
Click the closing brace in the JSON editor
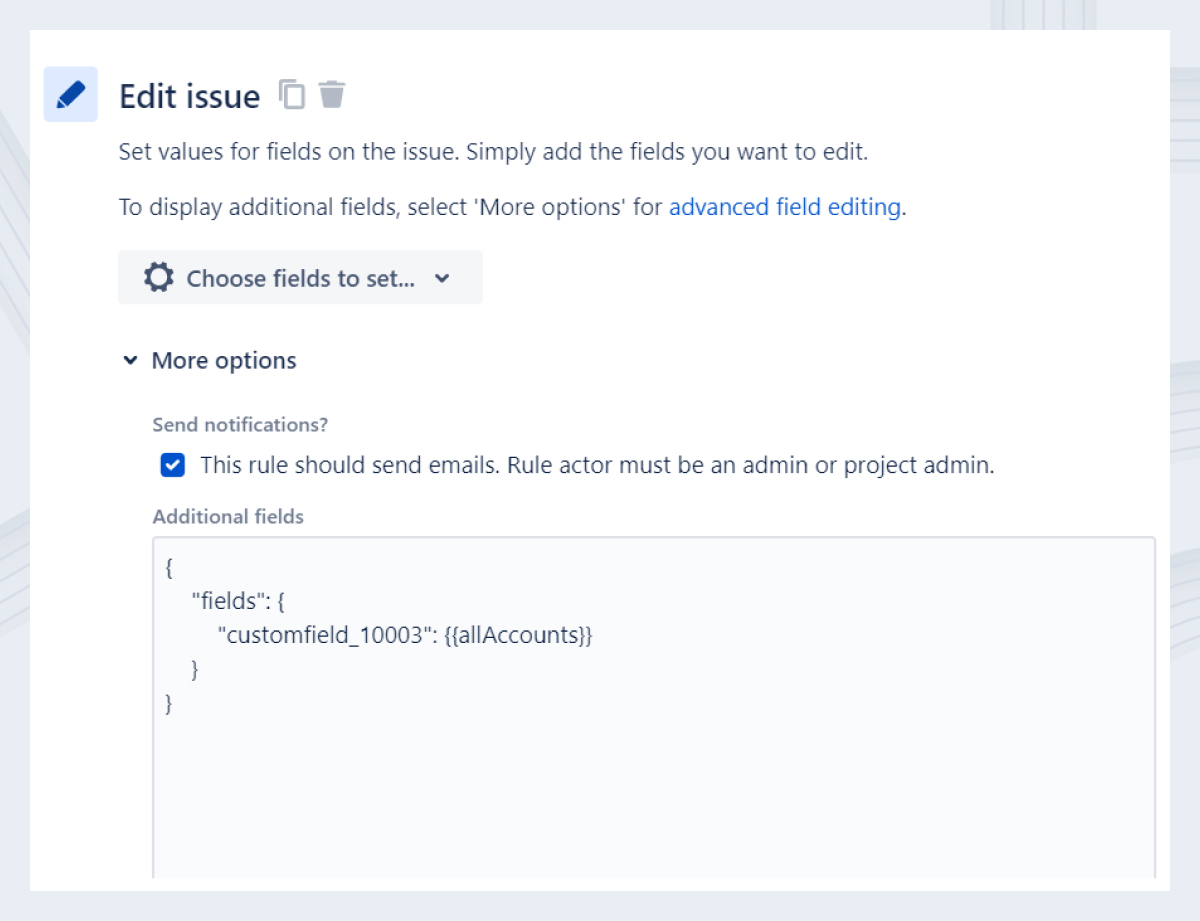[168, 703]
